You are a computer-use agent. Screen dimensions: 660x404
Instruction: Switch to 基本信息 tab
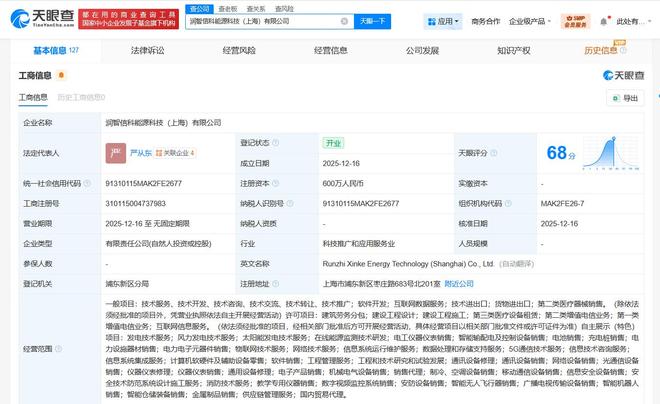point(56,50)
